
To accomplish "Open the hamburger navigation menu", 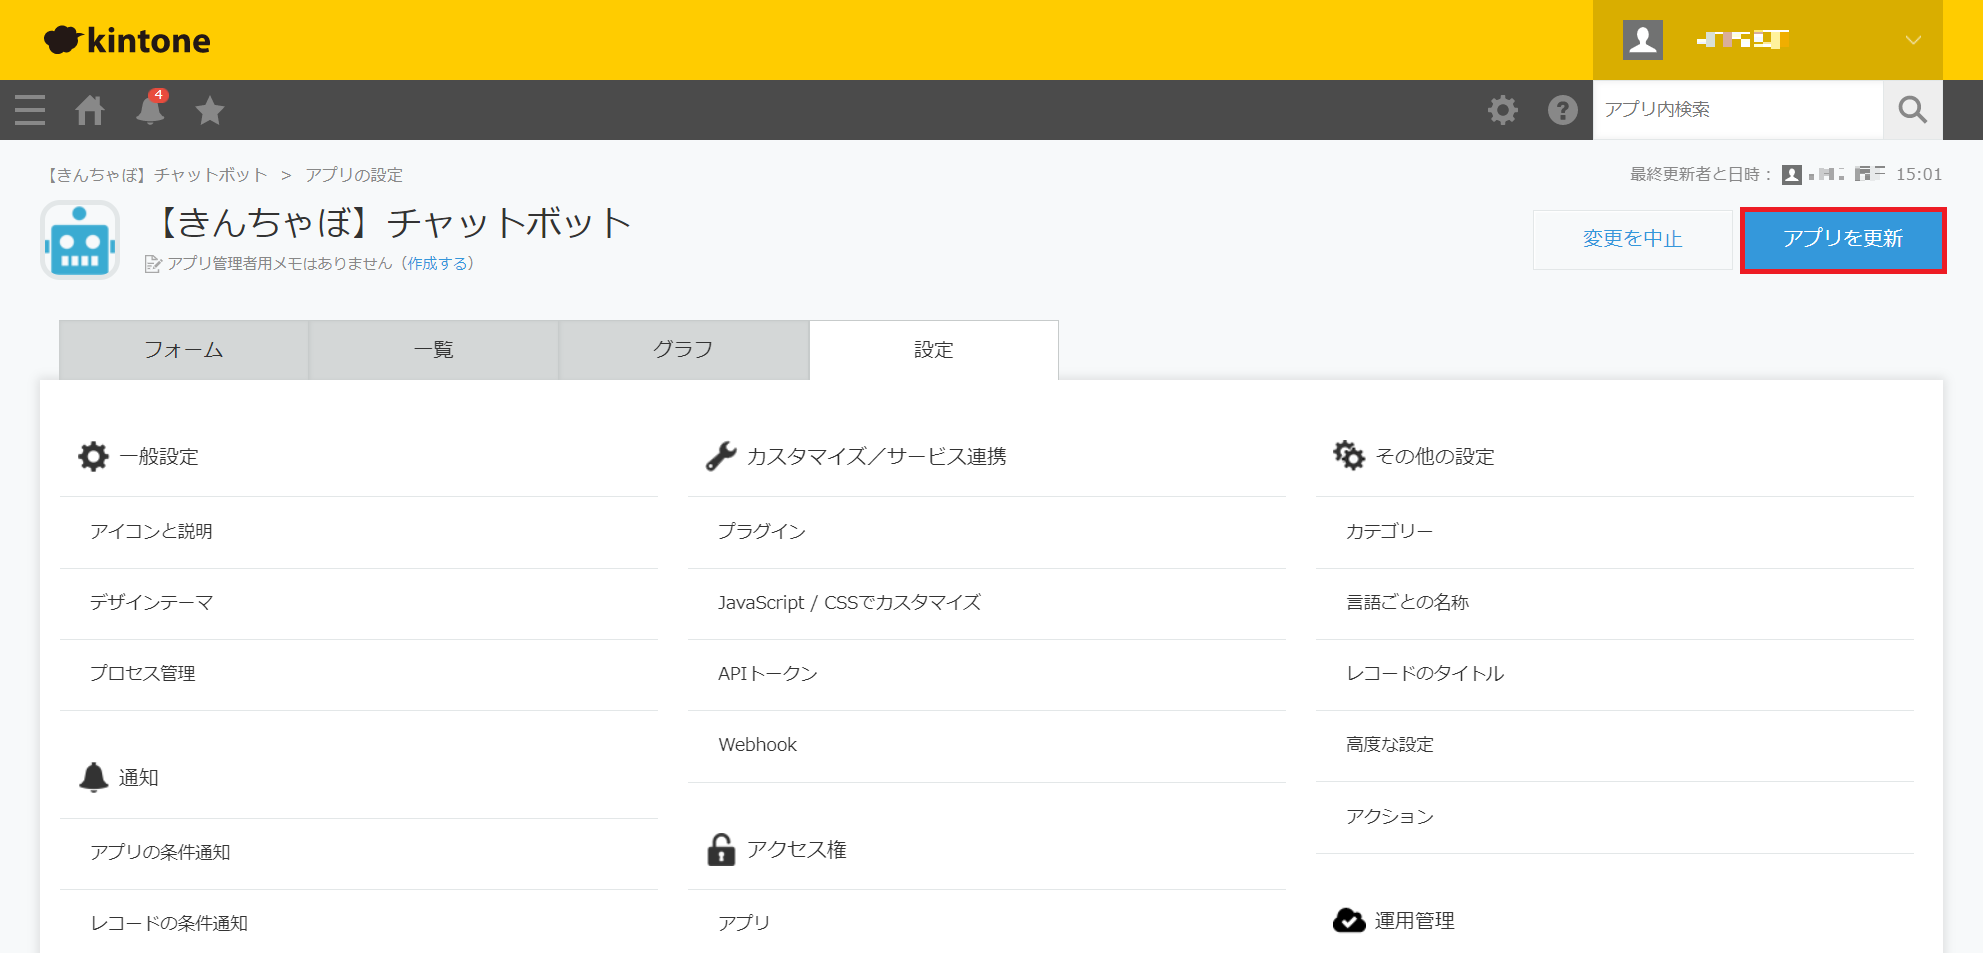I will tap(30, 110).
